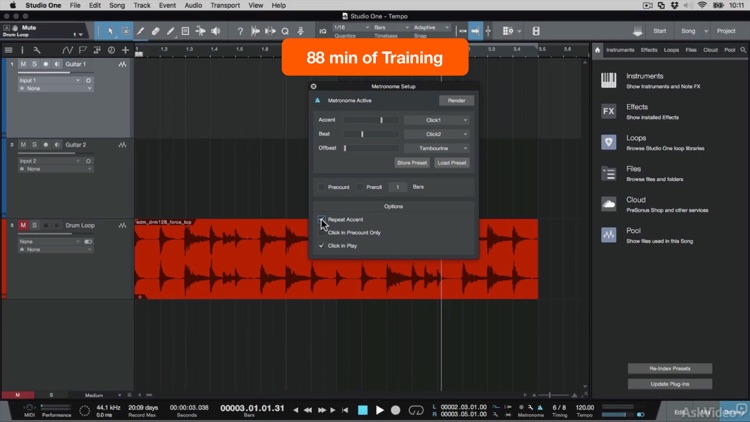750x422 pixels.
Task: Go to browser home icon
Action: 597,50
